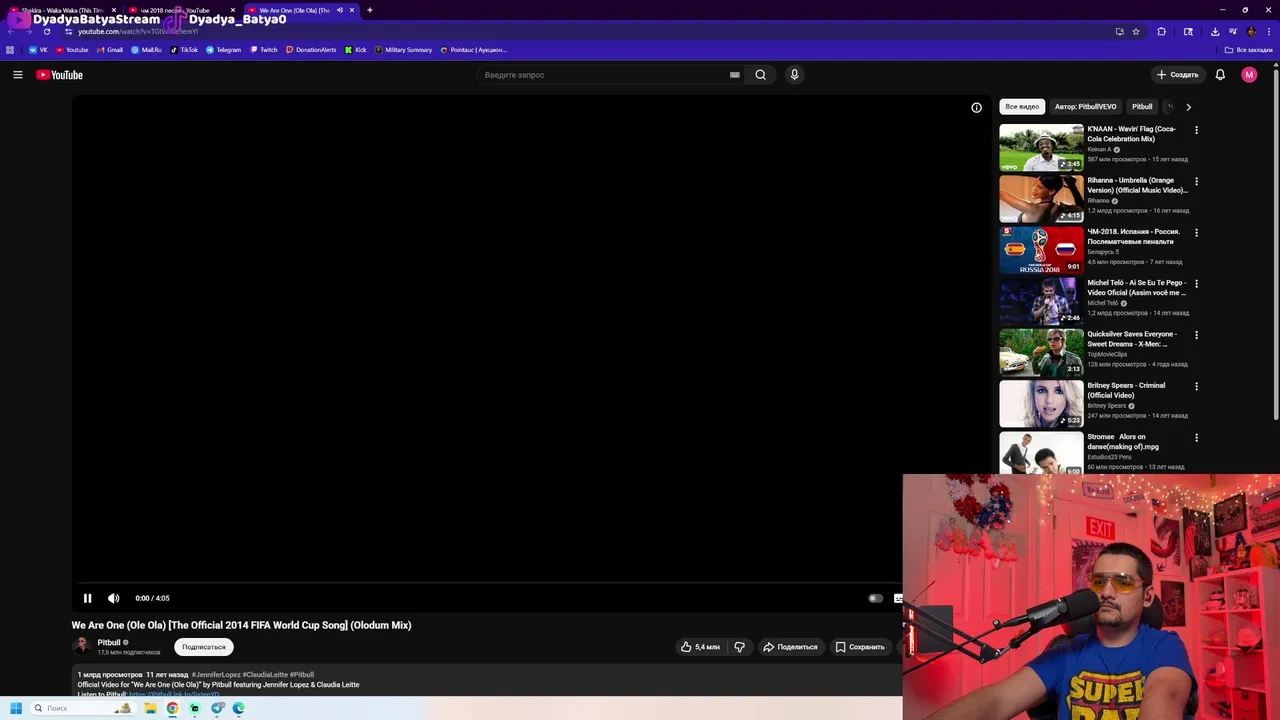Select the Автор: PitbullVEVO filter chip
The image size is (1280, 720).
pos(1085,107)
